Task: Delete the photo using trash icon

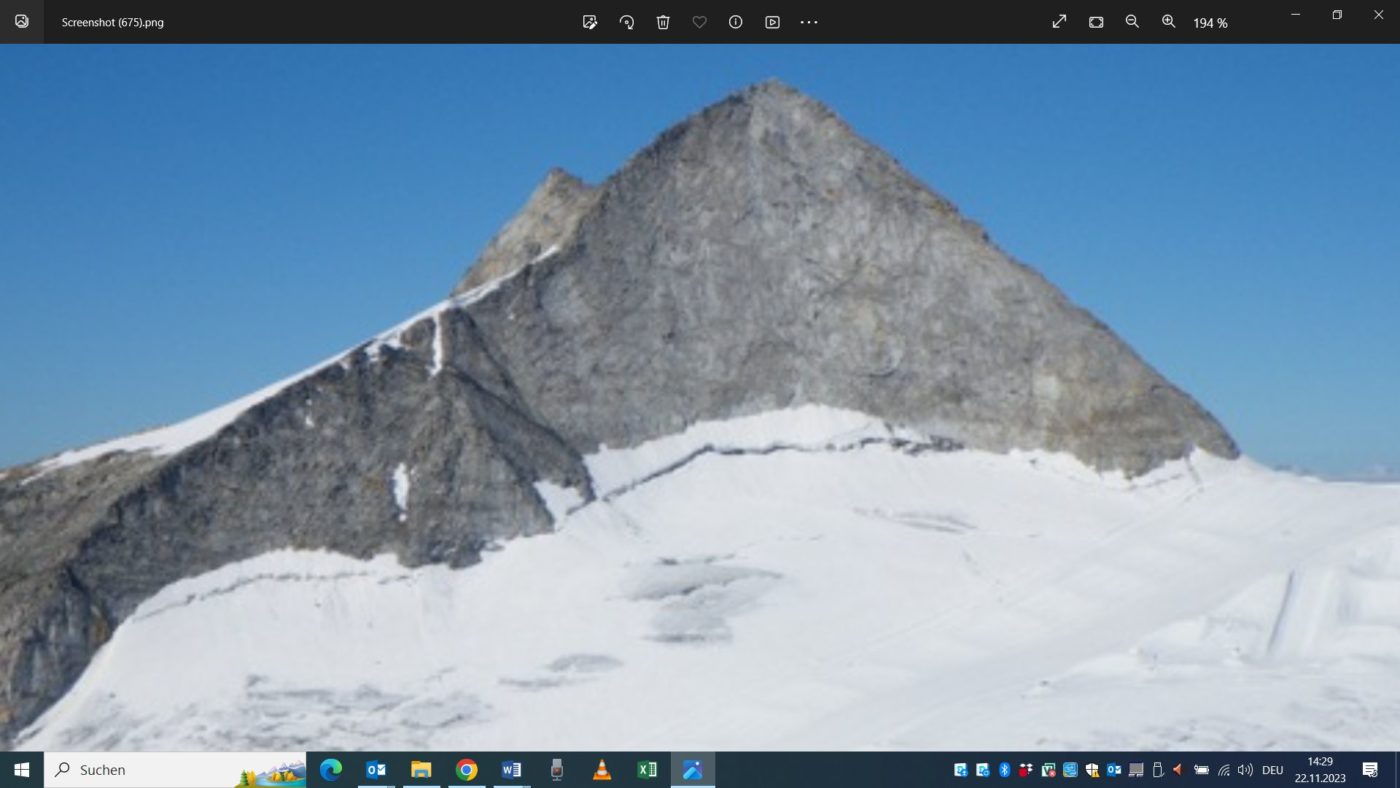Action: (x=663, y=22)
